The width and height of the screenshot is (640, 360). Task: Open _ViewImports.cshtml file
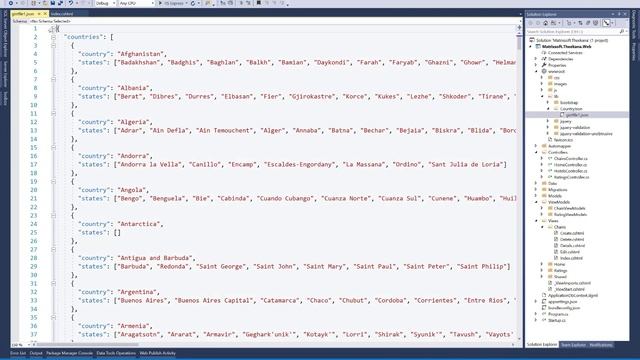pos(572,283)
